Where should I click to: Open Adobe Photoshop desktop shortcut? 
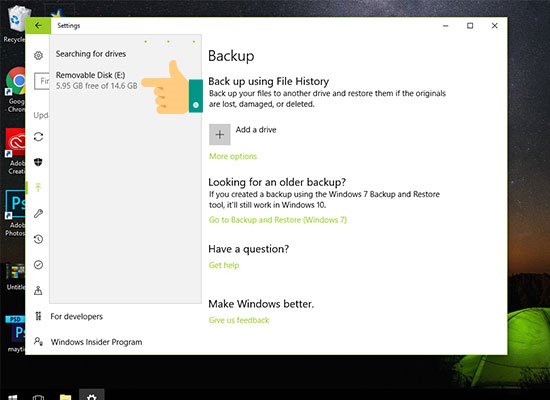pos(15,213)
